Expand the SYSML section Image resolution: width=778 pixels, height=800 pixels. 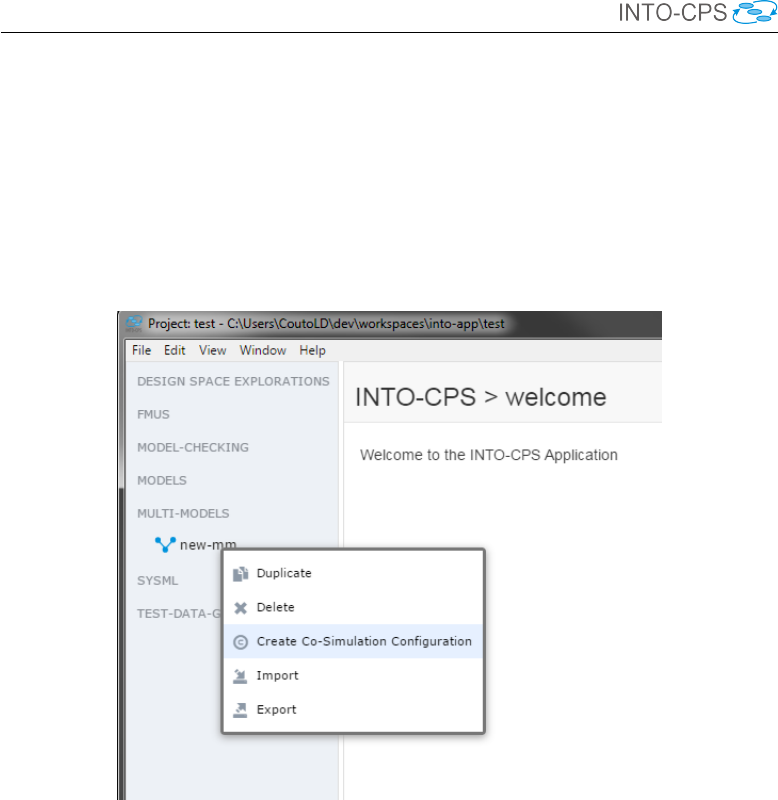(158, 581)
